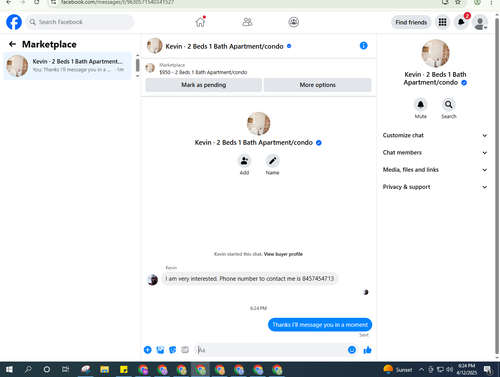The width and height of the screenshot is (500, 377).
Task: Click the Sunset weather widget in taskbar
Action: tap(398, 369)
